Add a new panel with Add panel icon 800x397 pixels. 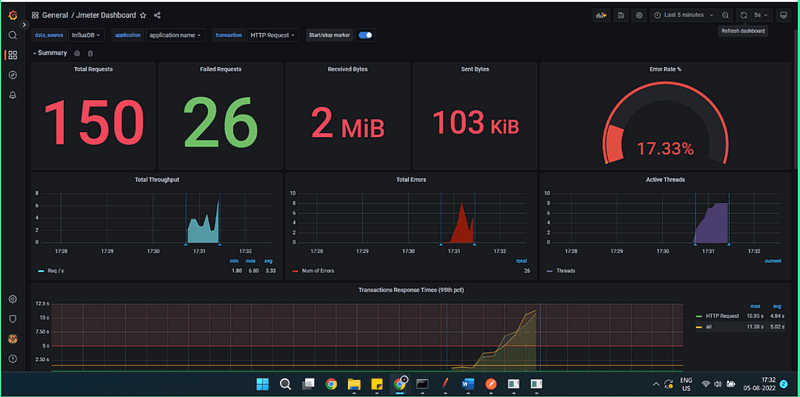tap(602, 15)
